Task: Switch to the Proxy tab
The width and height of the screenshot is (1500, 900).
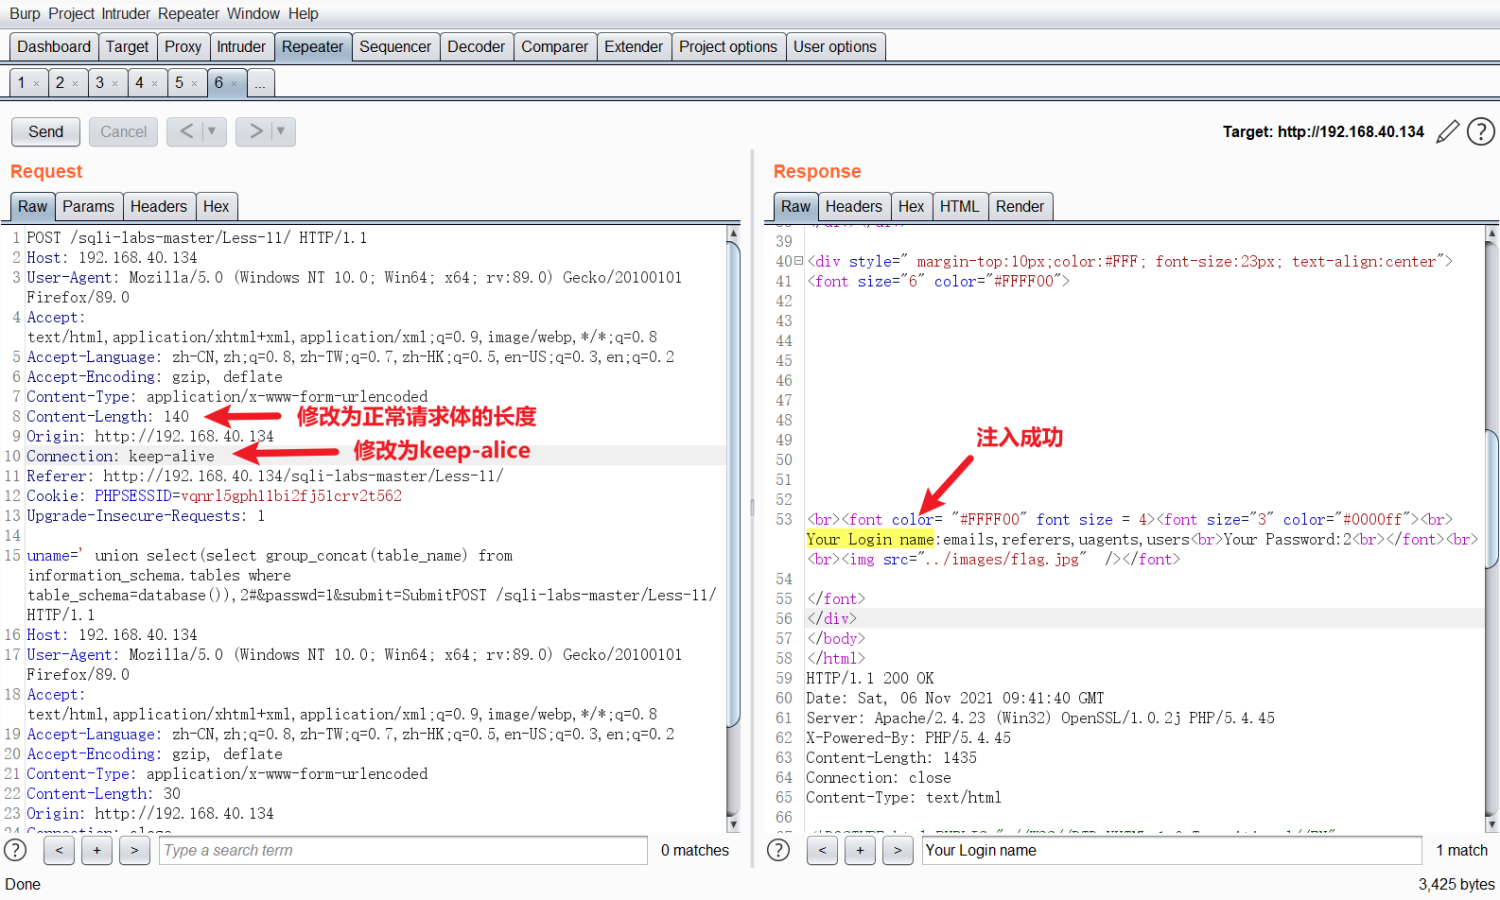Action: (183, 47)
